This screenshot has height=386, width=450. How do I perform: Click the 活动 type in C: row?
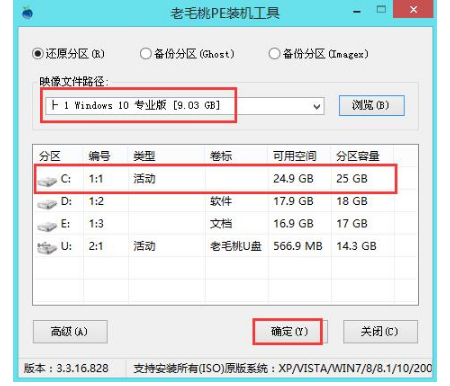coord(144,179)
